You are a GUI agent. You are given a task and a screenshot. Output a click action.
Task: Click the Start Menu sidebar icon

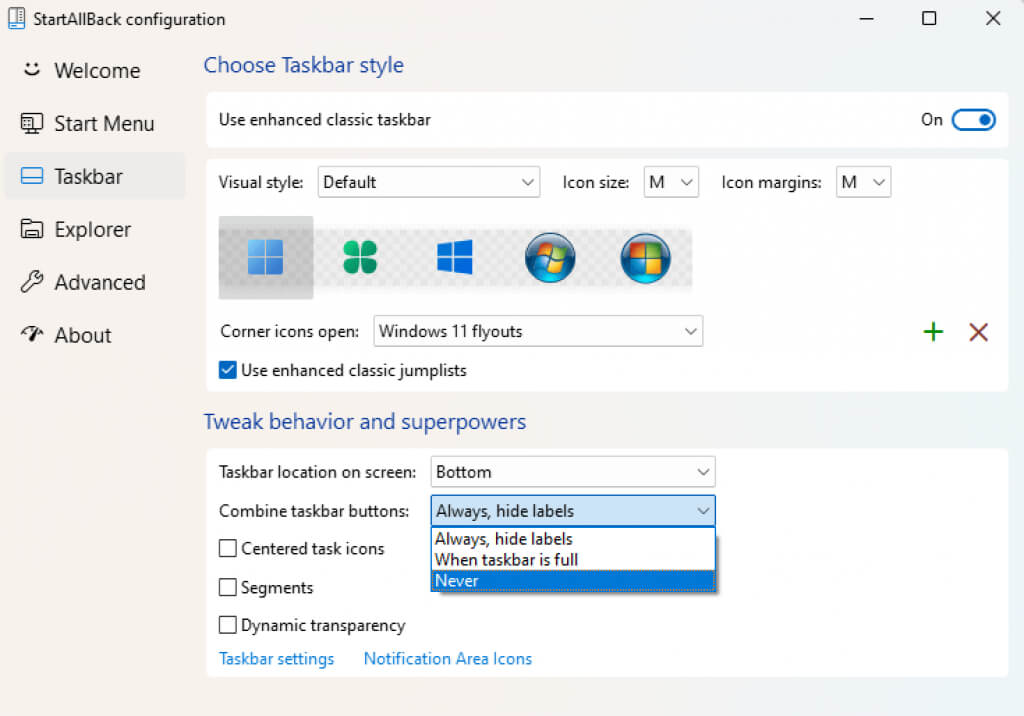[x=32, y=123]
